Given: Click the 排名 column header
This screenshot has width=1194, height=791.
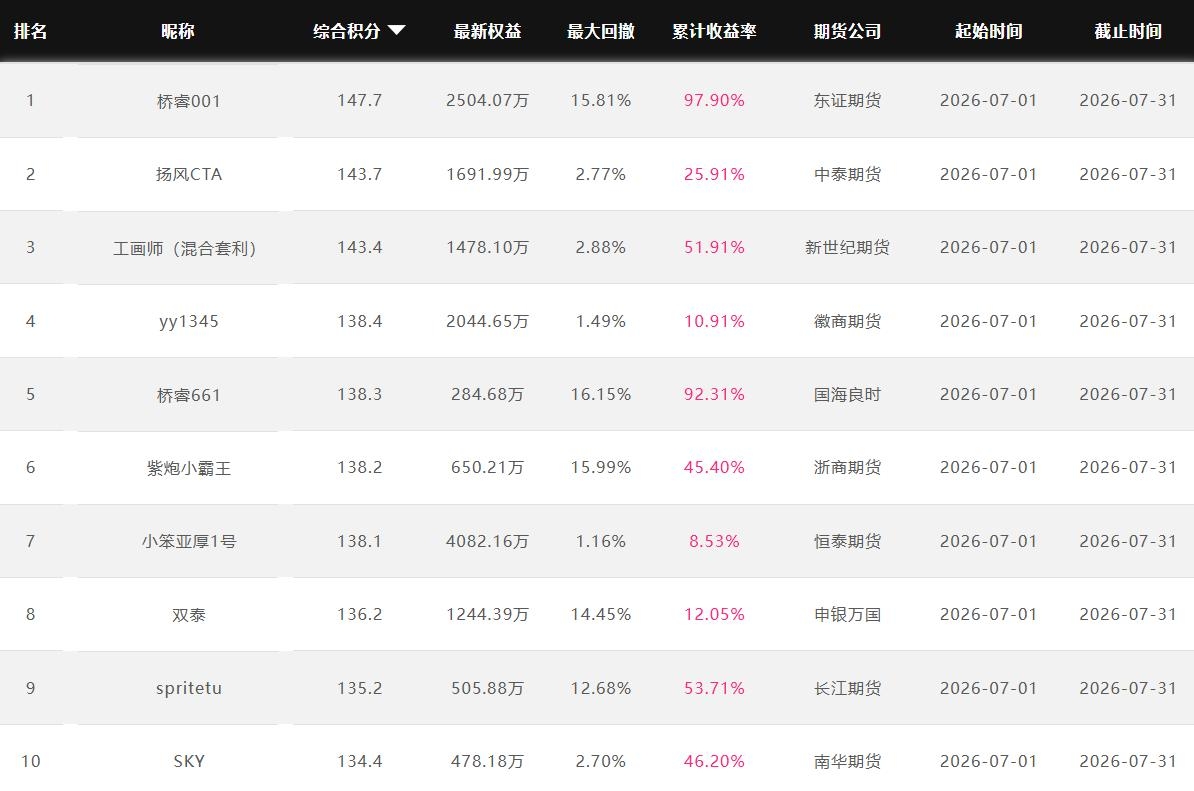Looking at the screenshot, I should 30,31.
